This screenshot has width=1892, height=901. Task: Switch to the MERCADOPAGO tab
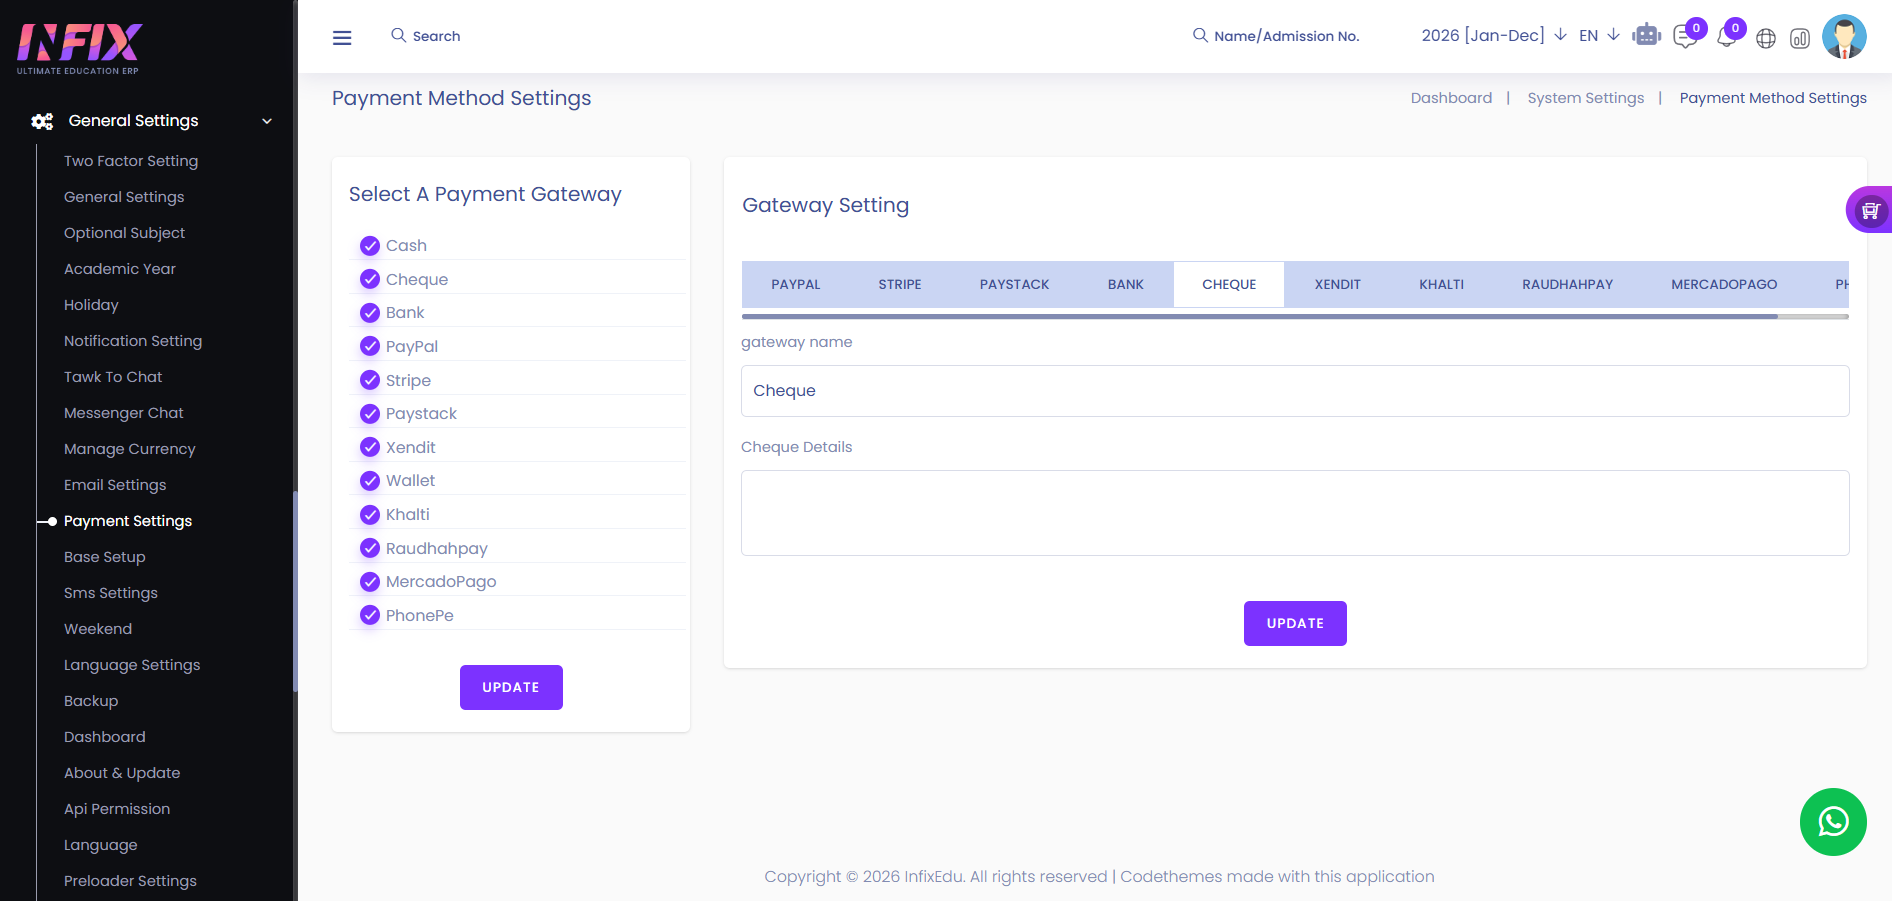pyautogui.click(x=1724, y=285)
